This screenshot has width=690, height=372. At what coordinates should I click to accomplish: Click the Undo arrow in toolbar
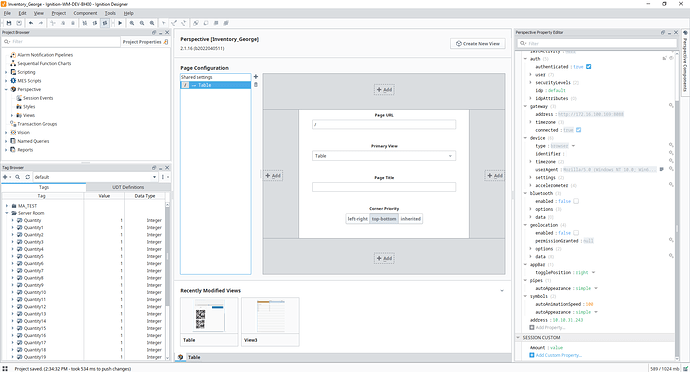point(31,23)
